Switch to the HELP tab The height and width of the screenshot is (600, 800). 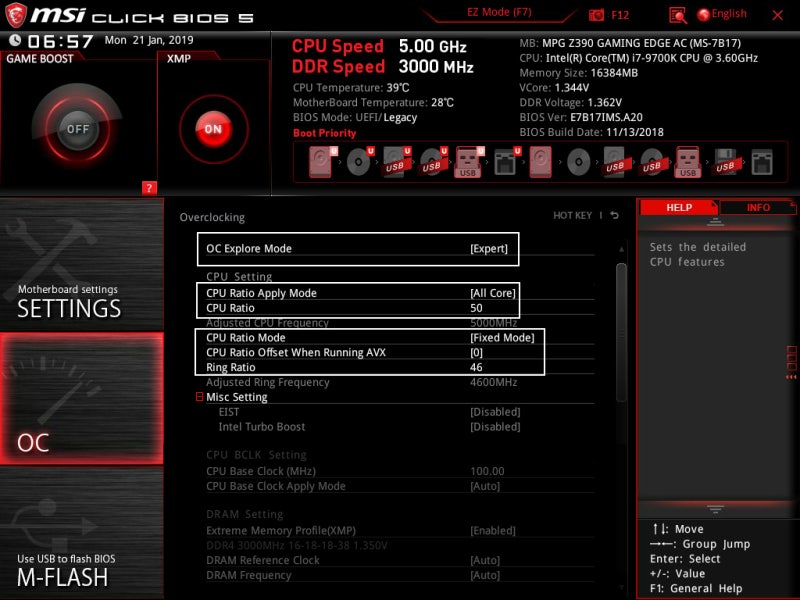679,208
